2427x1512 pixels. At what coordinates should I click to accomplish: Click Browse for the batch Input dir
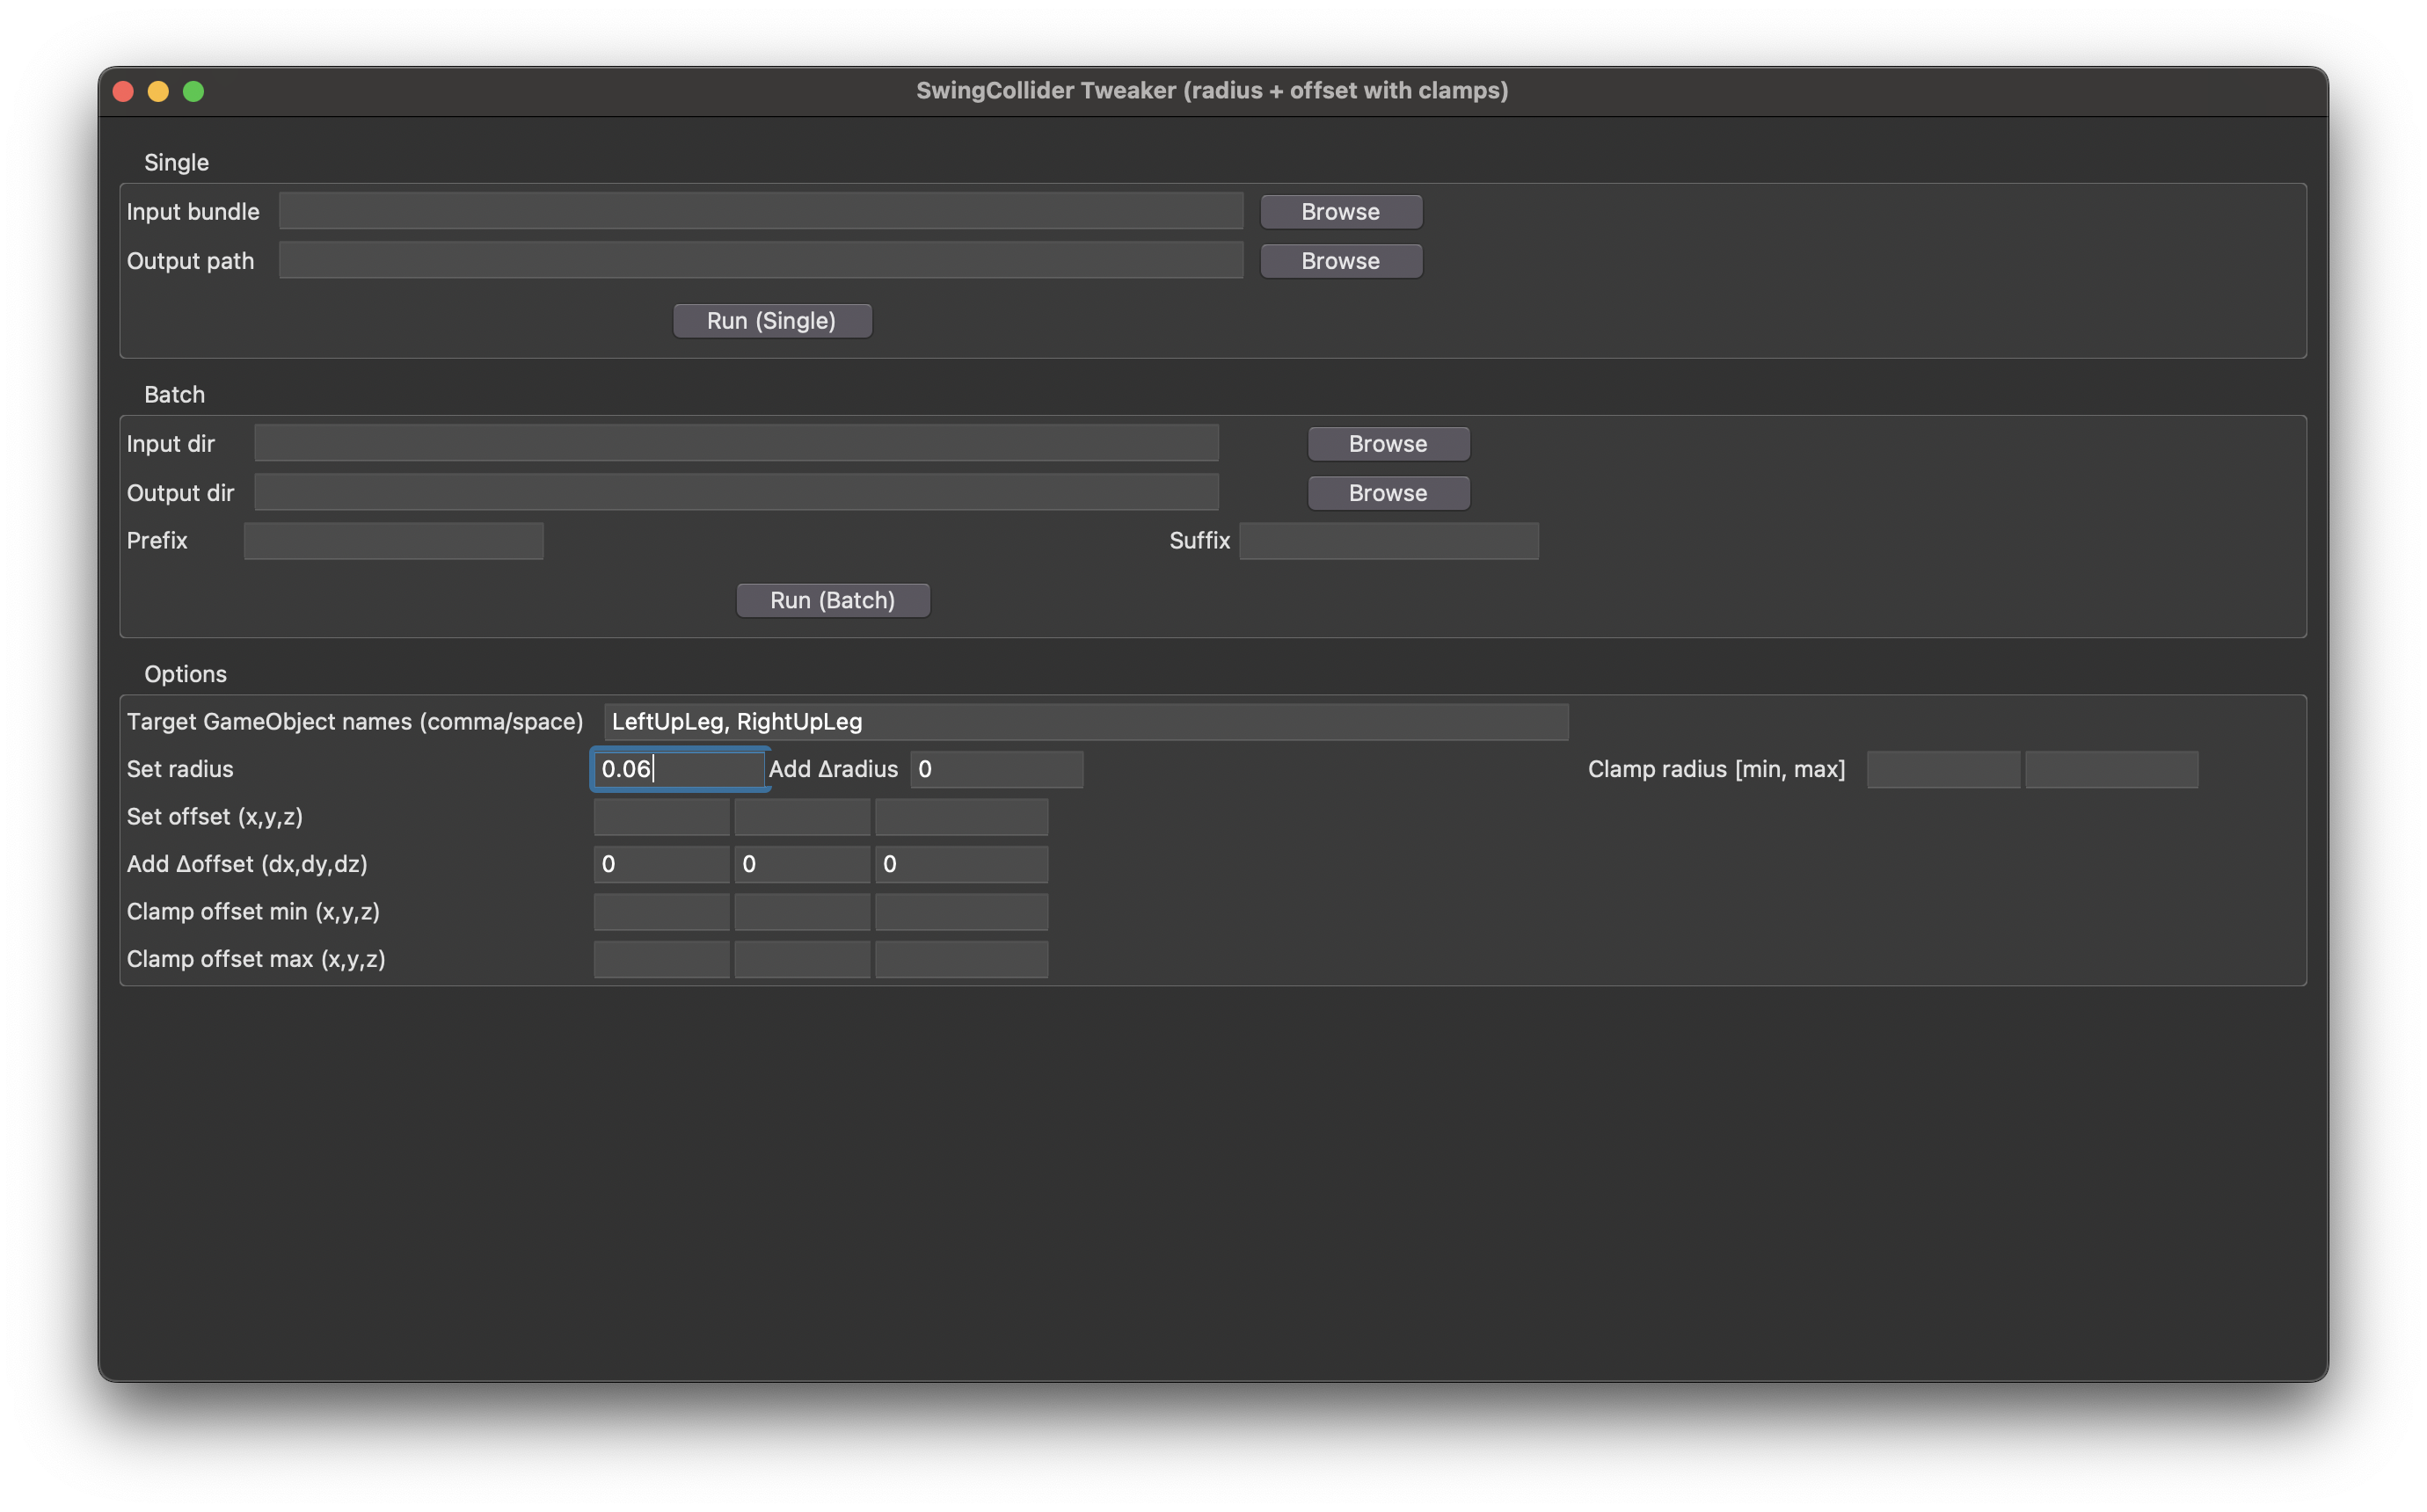coord(1388,444)
